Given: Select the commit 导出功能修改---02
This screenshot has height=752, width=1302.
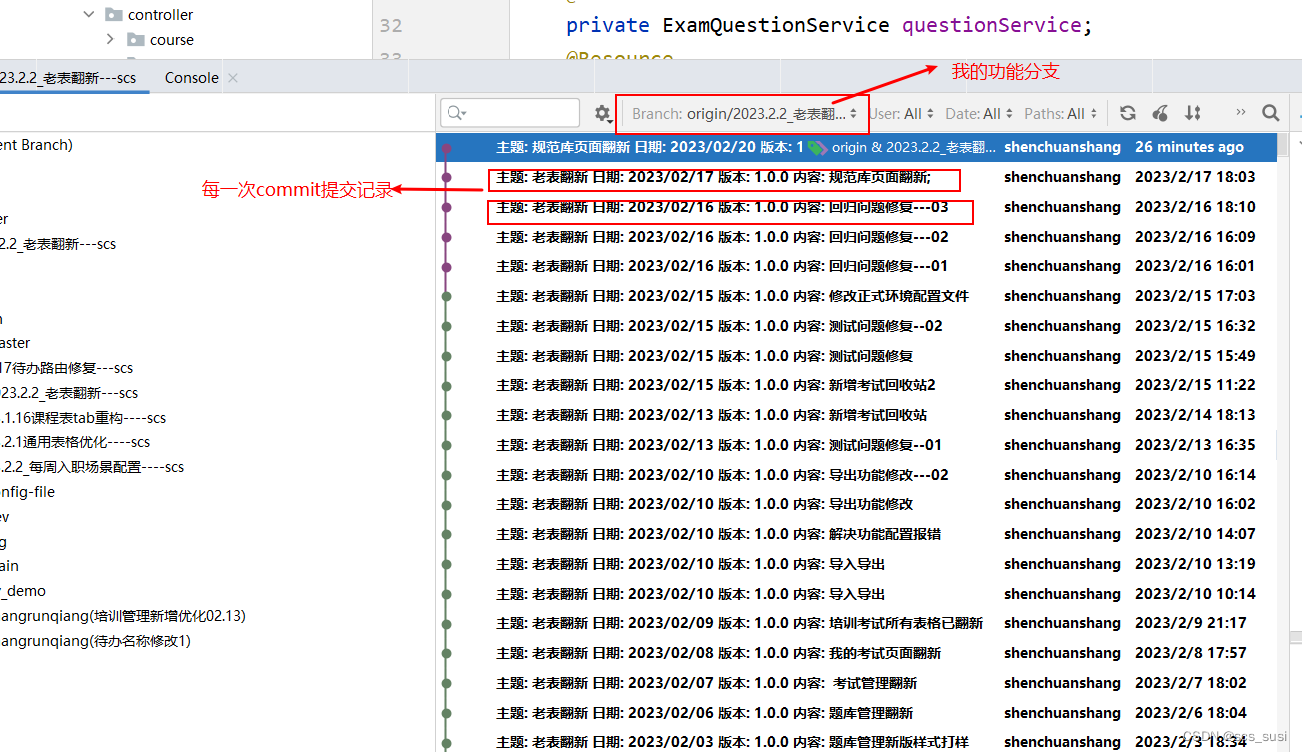Looking at the screenshot, I should [856, 475].
